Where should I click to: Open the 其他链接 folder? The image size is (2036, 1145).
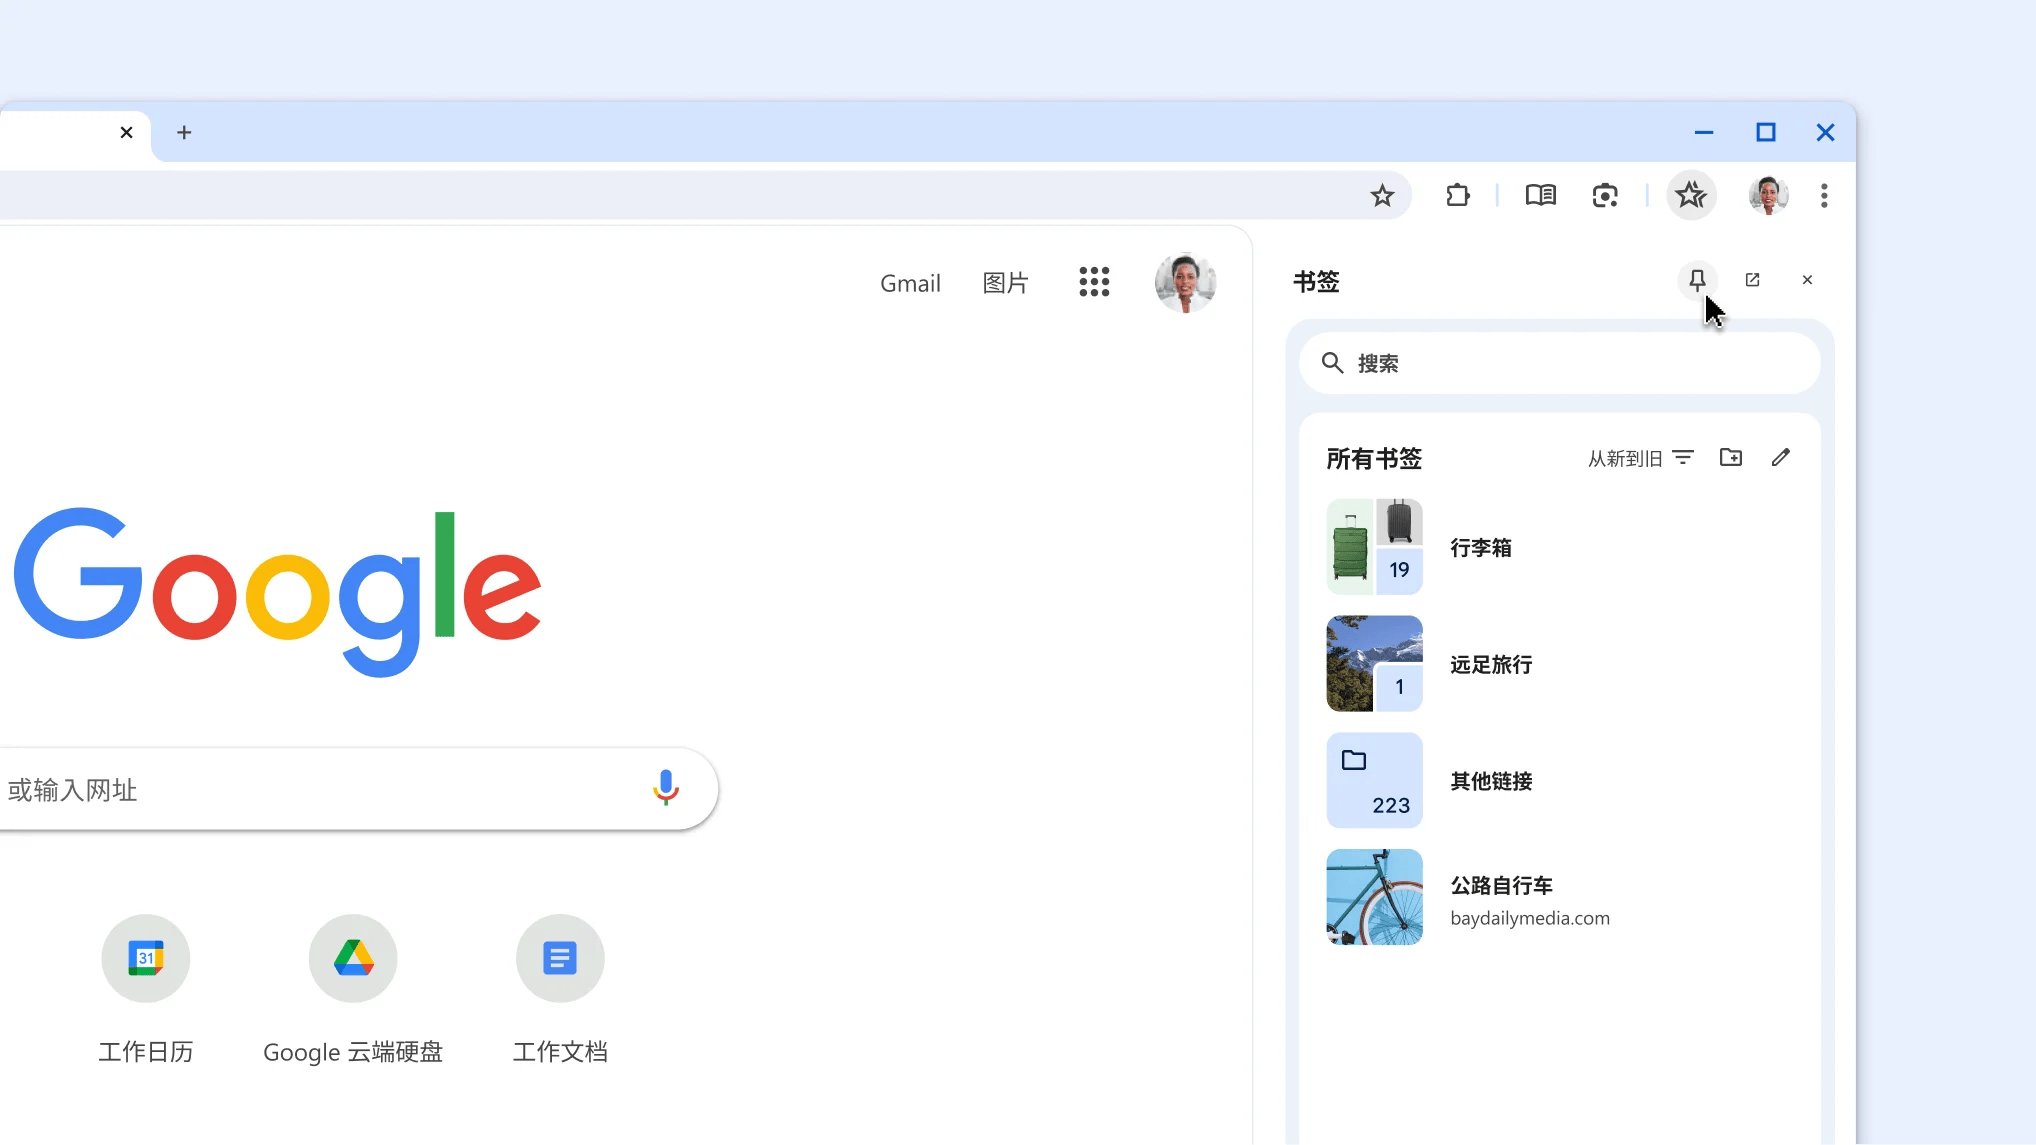pos(1490,781)
